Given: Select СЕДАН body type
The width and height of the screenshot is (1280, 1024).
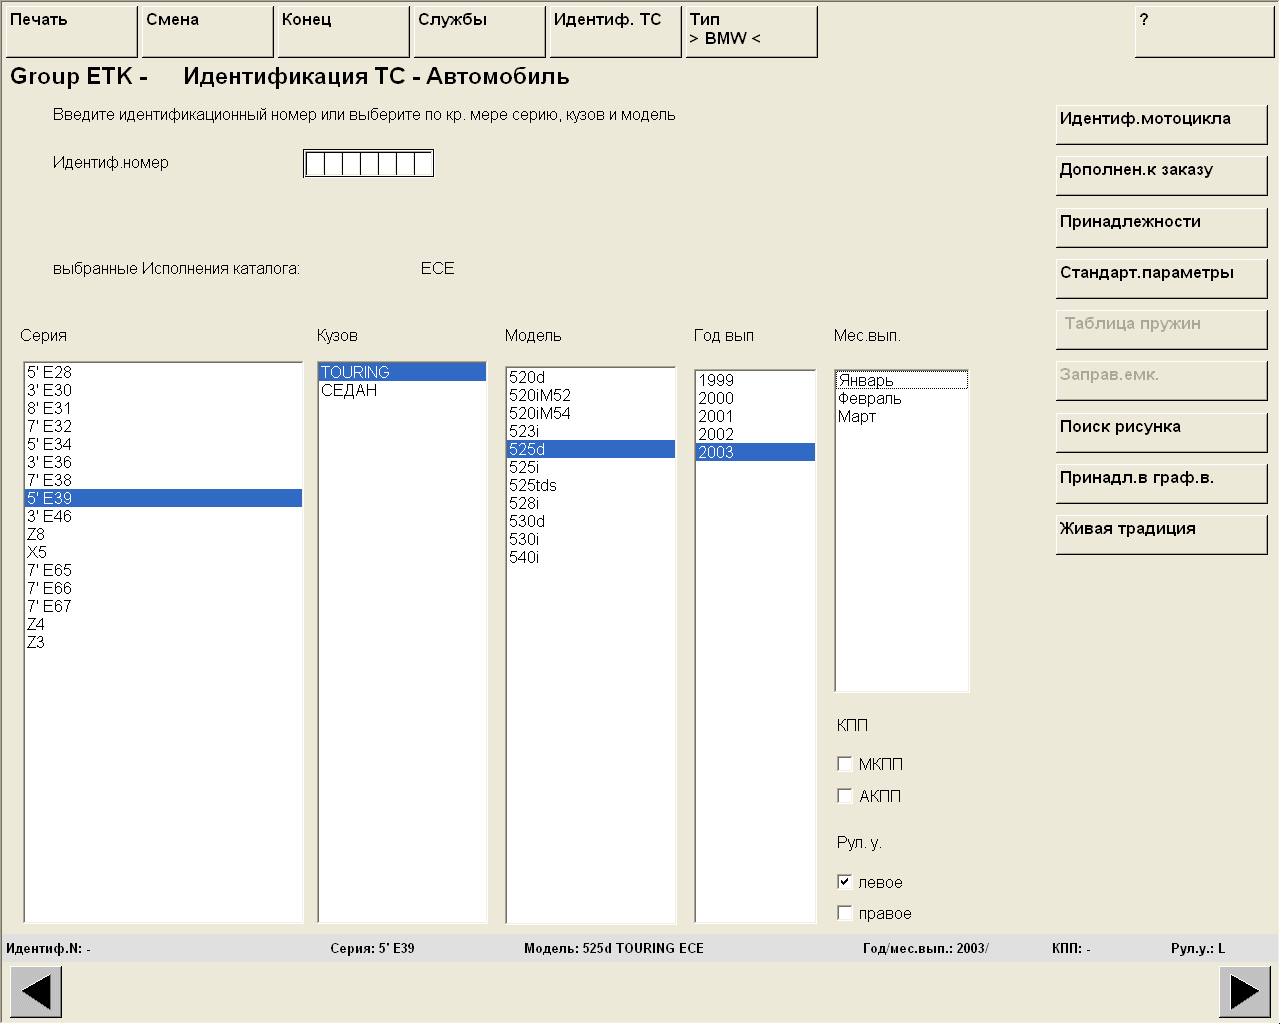Looking at the screenshot, I should 402,390.
